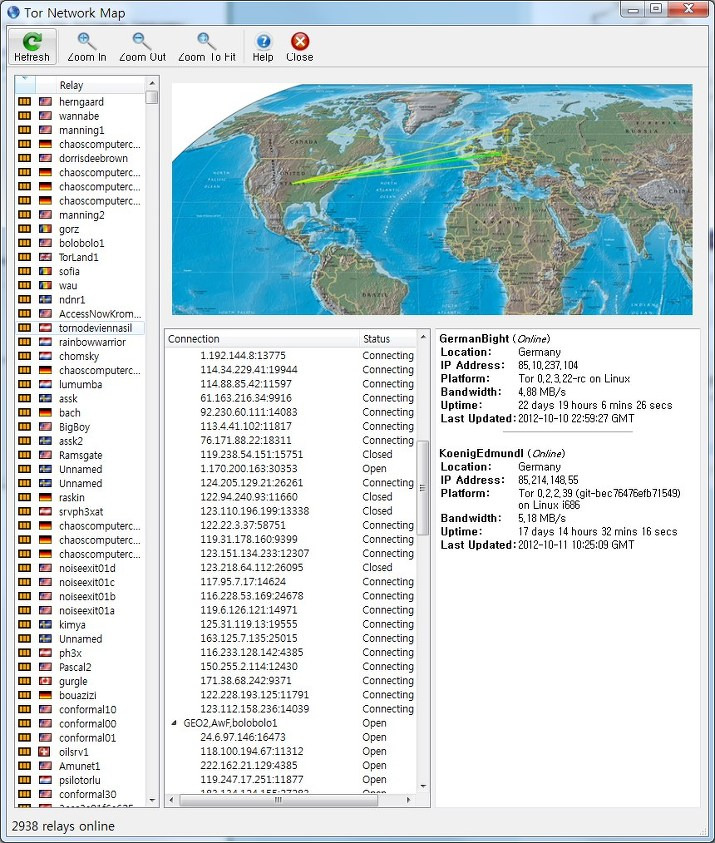Click the Zoom Out magnifier icon
Image resolution: width=715 pixels, height=843 pixels.
coord(142,41)
